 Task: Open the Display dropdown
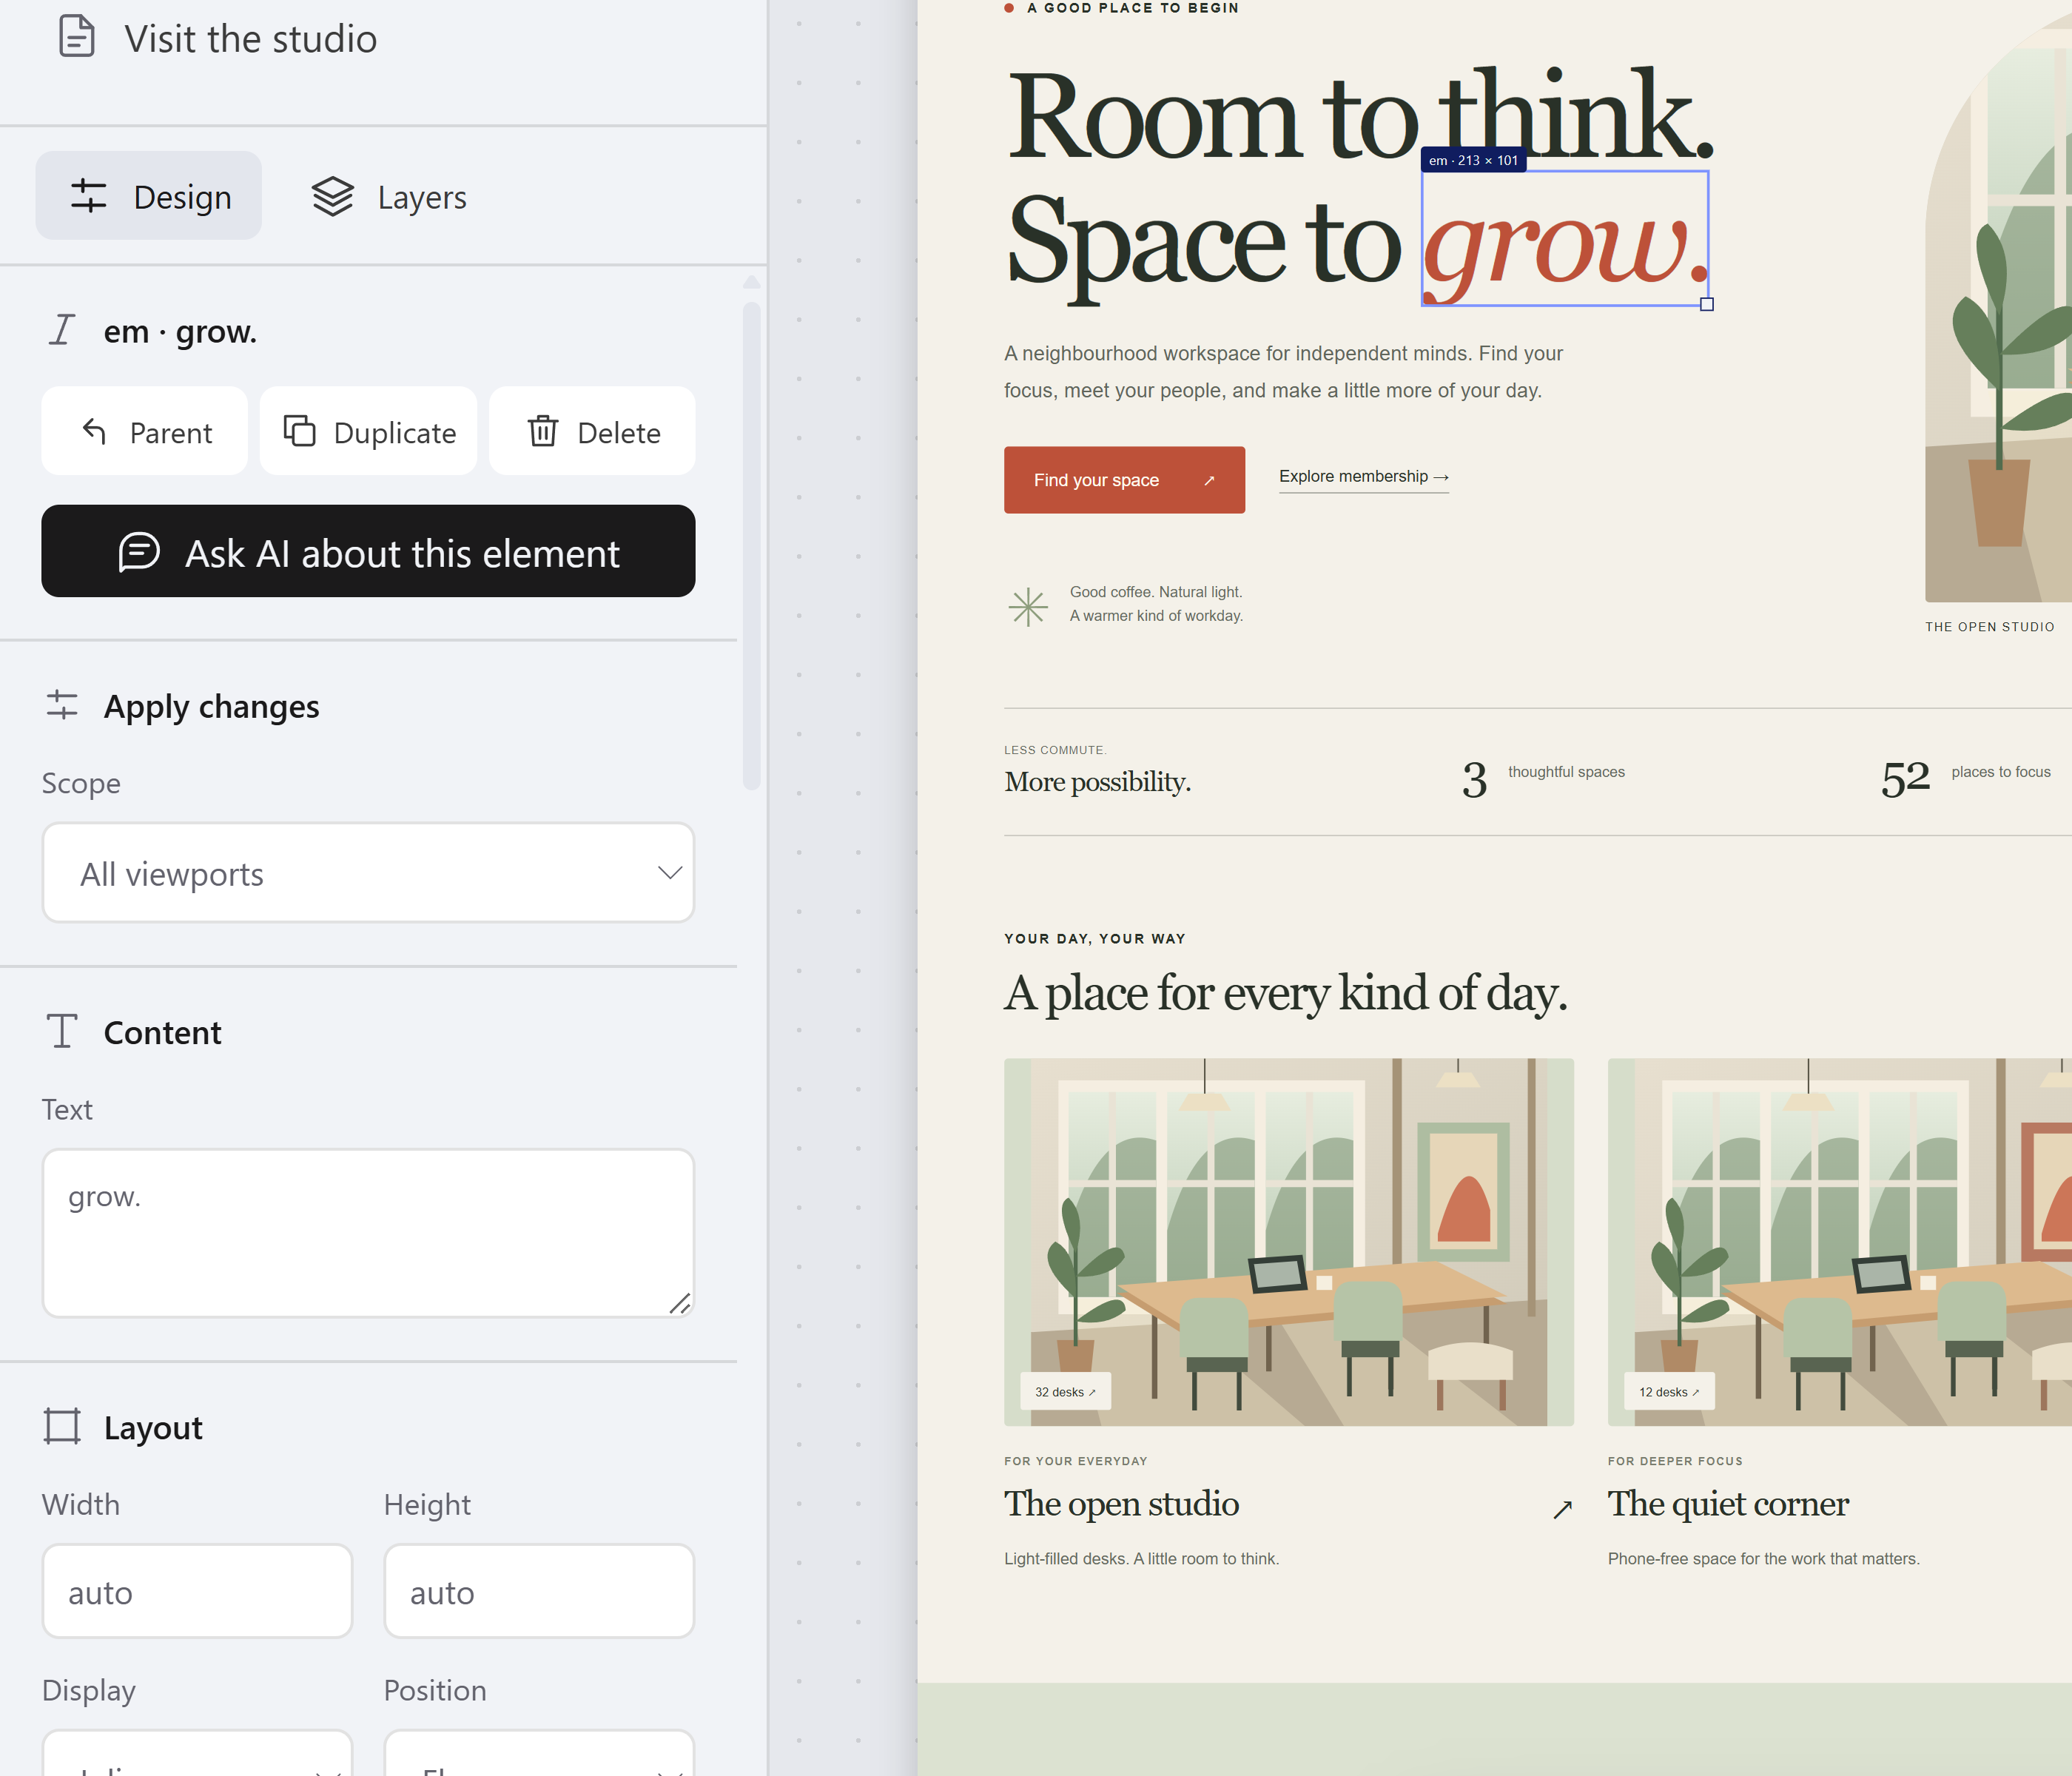(197, 1753)
